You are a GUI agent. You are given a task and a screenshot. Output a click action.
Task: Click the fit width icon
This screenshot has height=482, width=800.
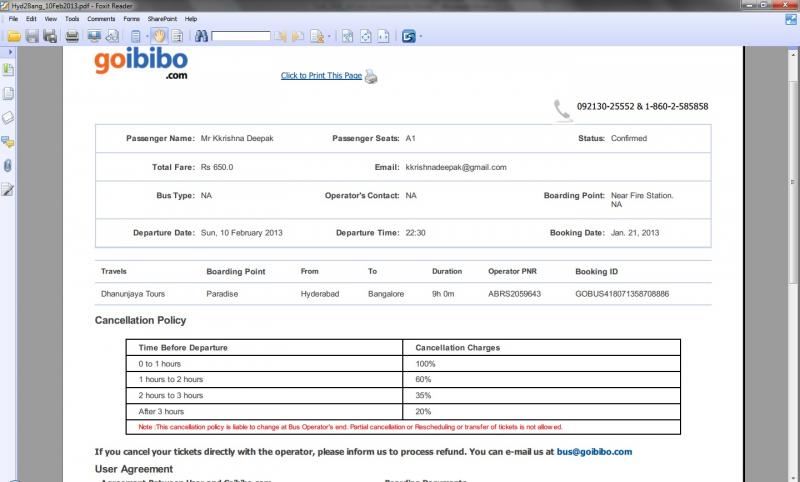pos(384,36)
